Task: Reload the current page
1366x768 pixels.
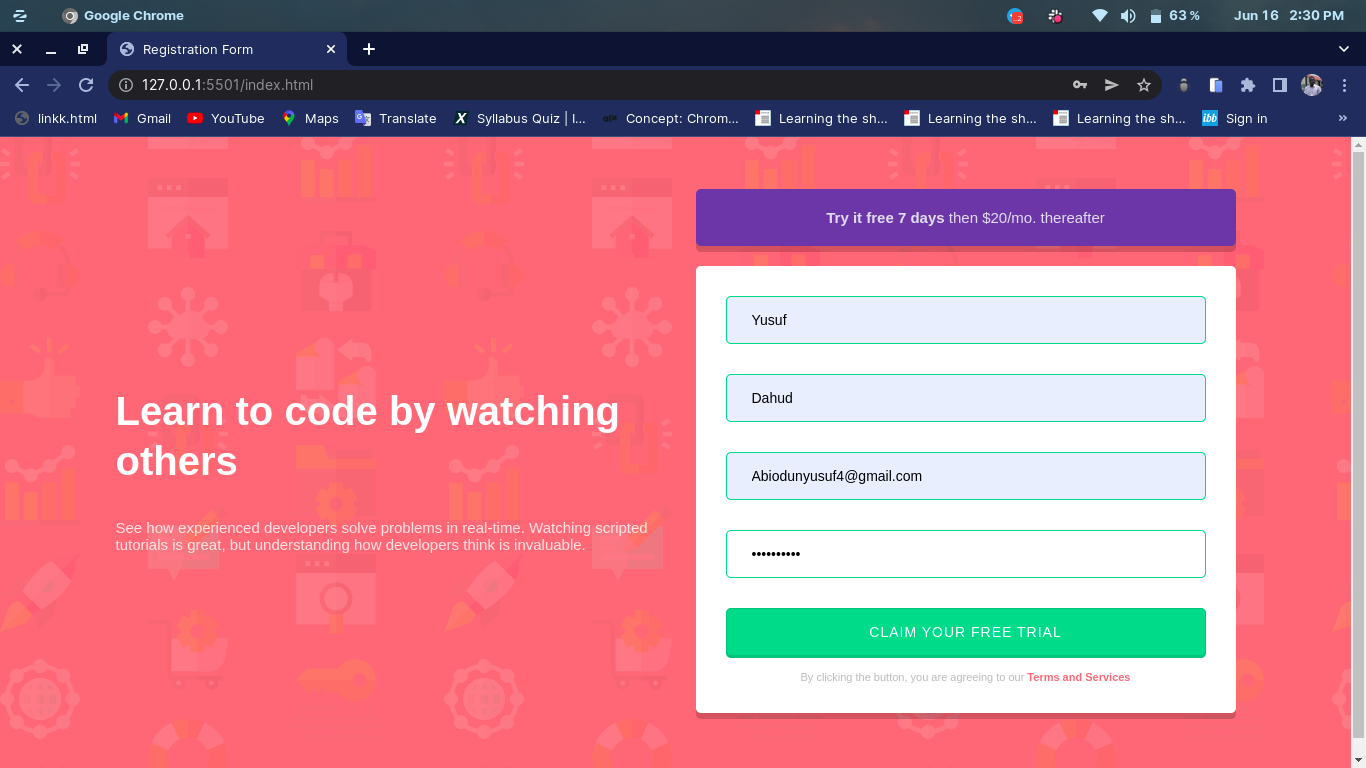Action: coord(86,85)
